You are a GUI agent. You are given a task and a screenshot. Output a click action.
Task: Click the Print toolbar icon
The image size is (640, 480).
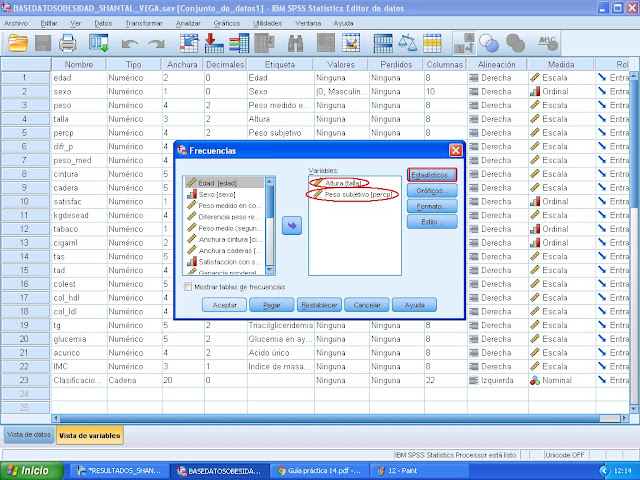coord(68,43)
